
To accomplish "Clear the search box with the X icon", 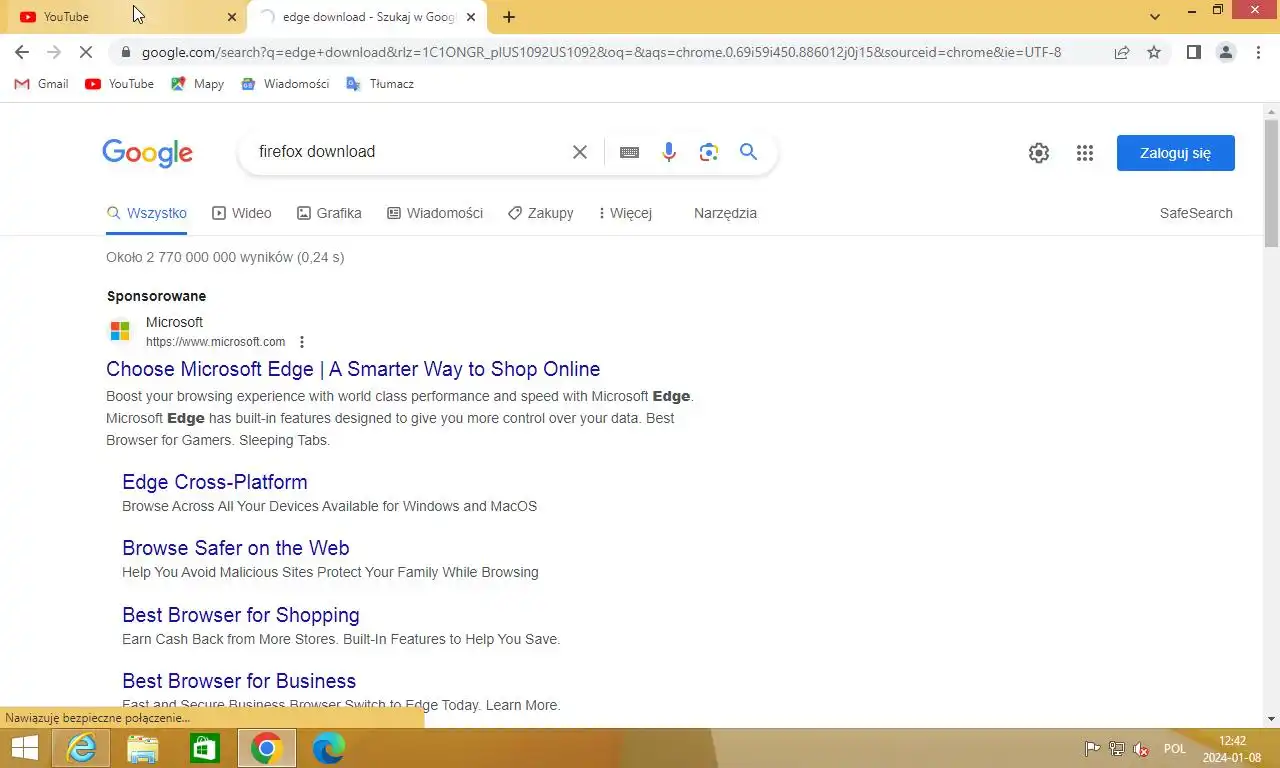I will (x=580, y=152).
